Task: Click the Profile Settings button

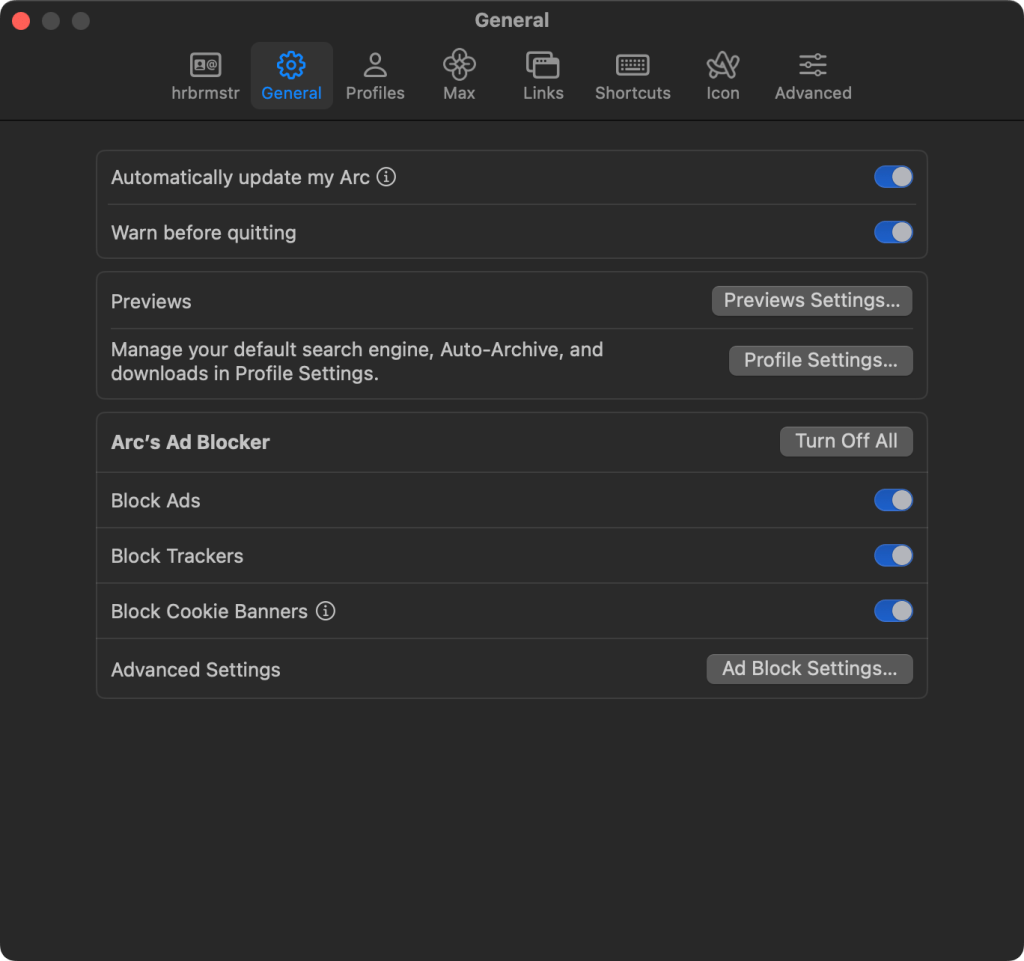Action: 820,360
